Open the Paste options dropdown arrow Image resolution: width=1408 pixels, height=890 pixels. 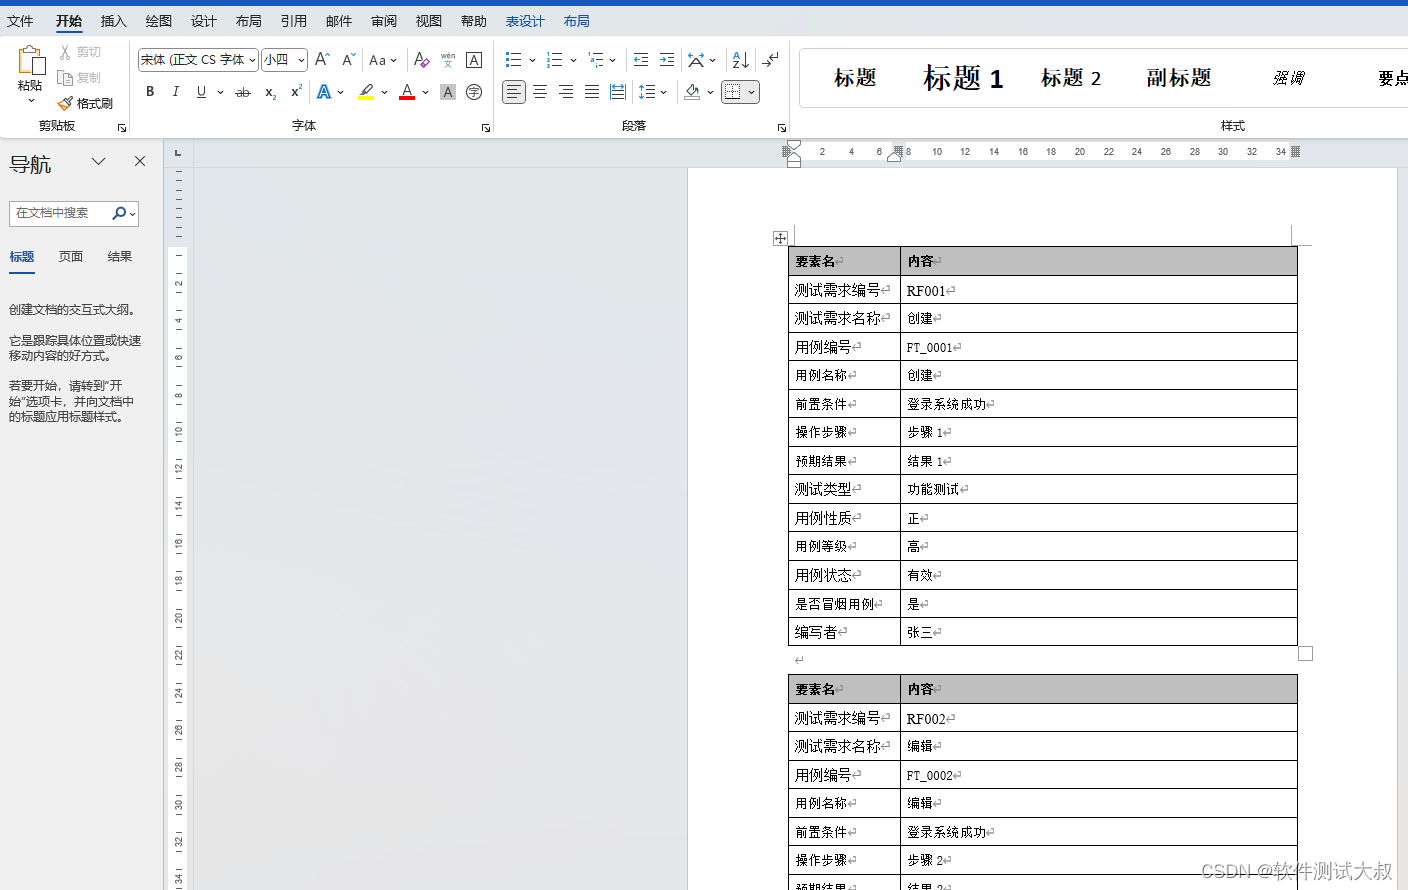point(31,101)
